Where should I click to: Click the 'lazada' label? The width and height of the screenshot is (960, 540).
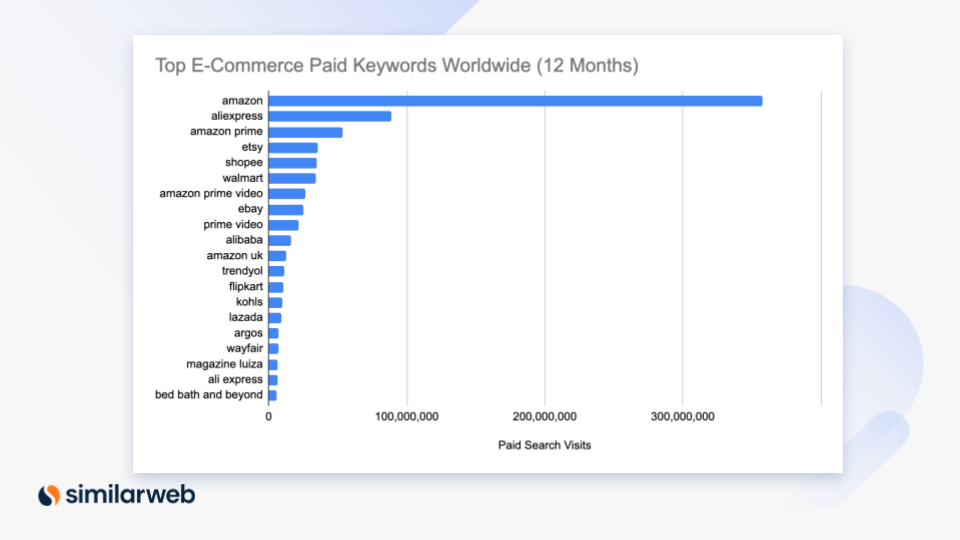pyautogui.click(x=246, y=317)
